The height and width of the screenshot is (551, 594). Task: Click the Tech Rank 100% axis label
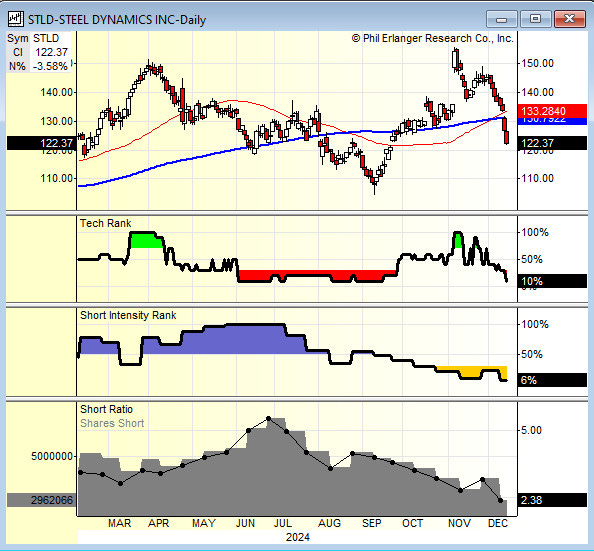click(x=535, y=232)
